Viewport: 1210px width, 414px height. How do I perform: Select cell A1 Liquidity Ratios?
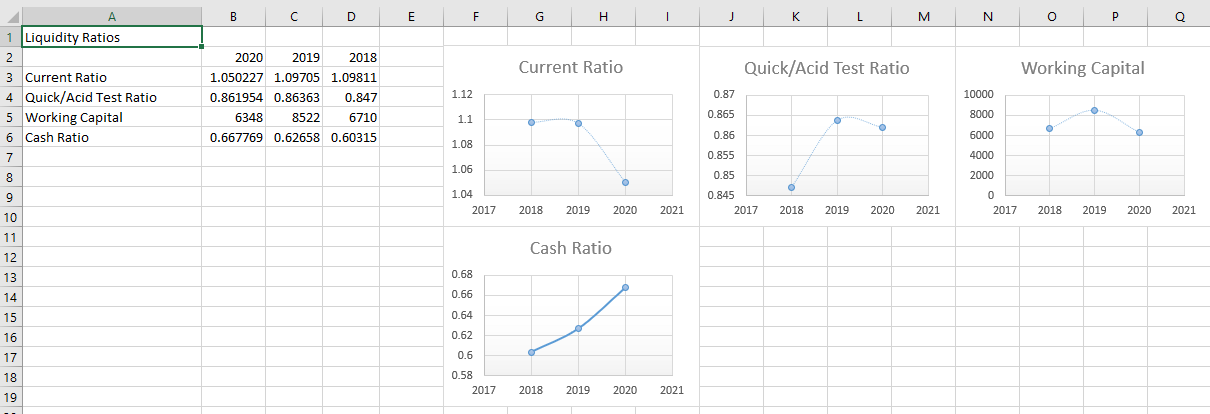(x=112, y=37)
